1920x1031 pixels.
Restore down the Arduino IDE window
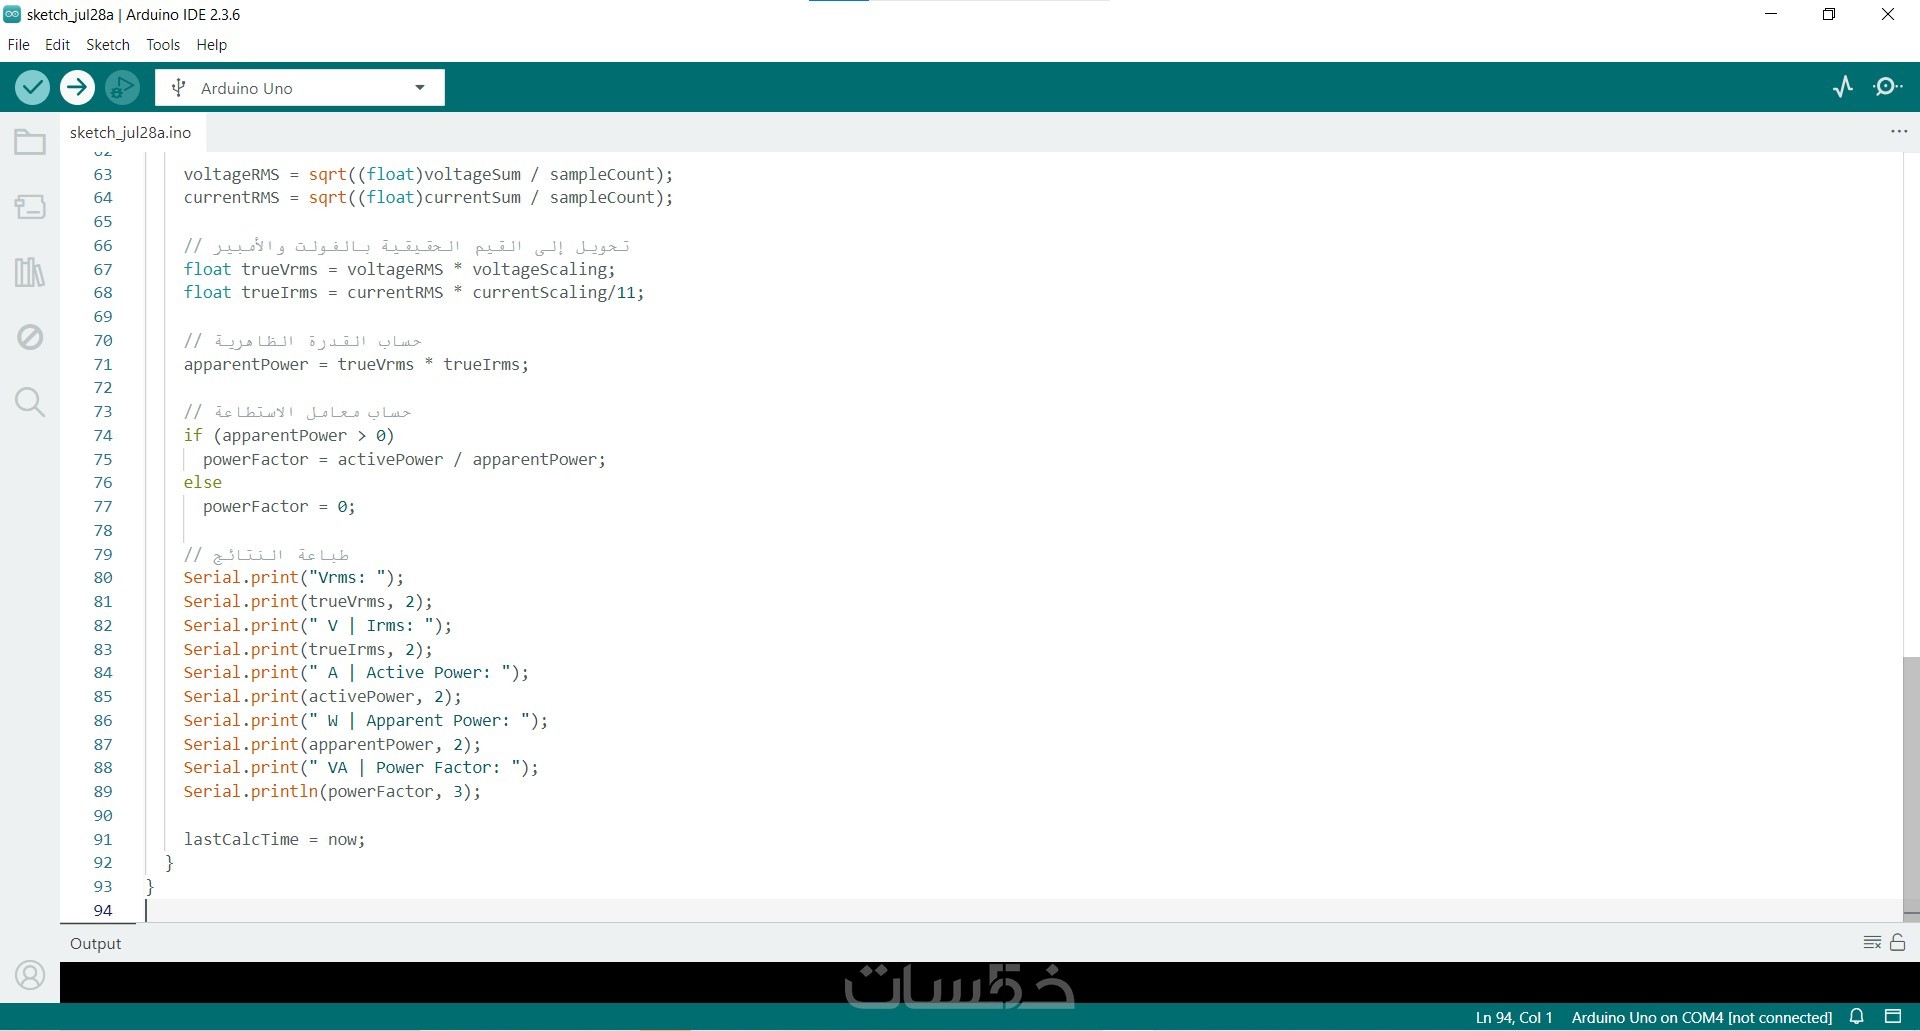1829,14
